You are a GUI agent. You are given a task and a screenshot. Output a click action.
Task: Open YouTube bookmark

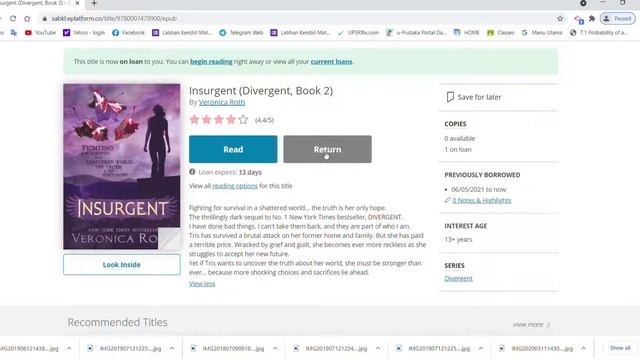pyautogui.click(x=40, y=33)
